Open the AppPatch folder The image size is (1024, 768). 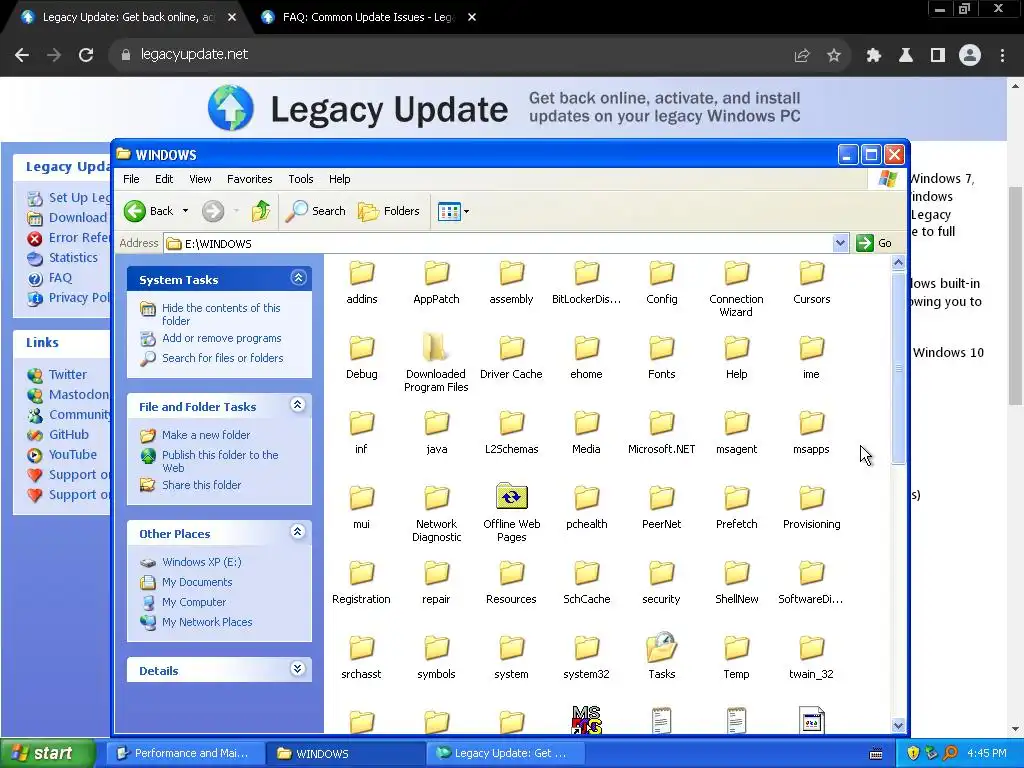(436, 283)
